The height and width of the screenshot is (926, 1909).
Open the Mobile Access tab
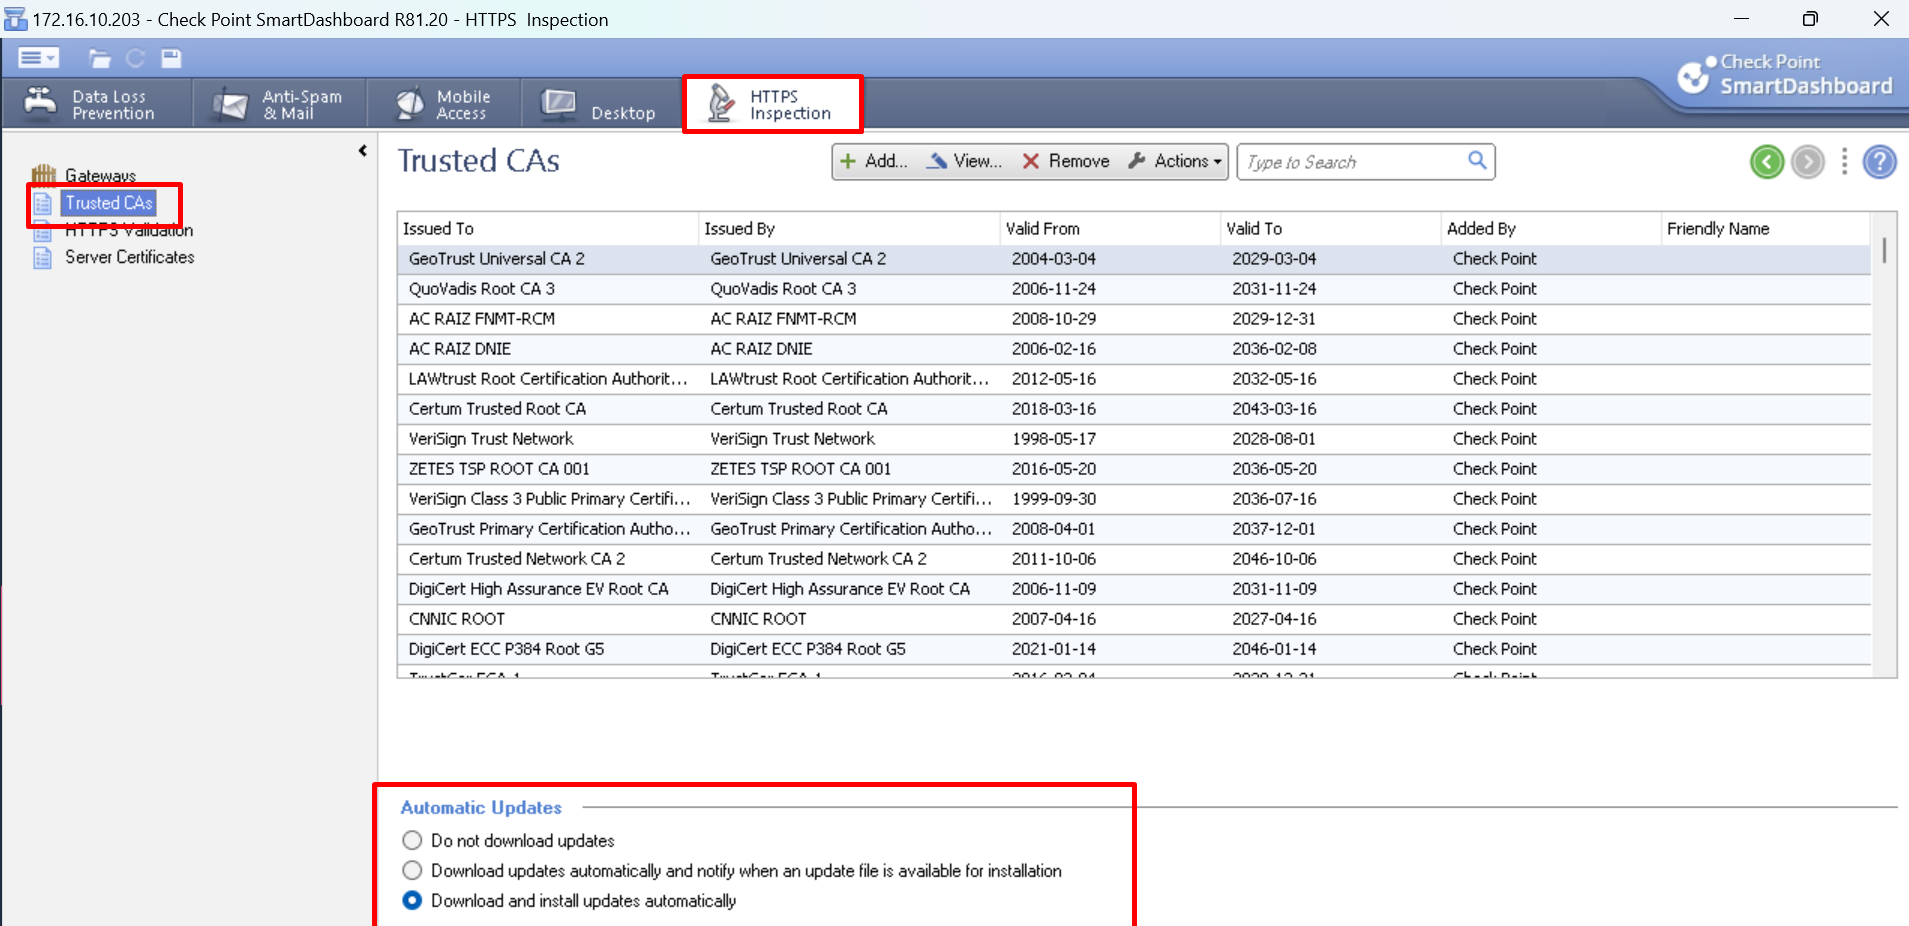[444, 104]
